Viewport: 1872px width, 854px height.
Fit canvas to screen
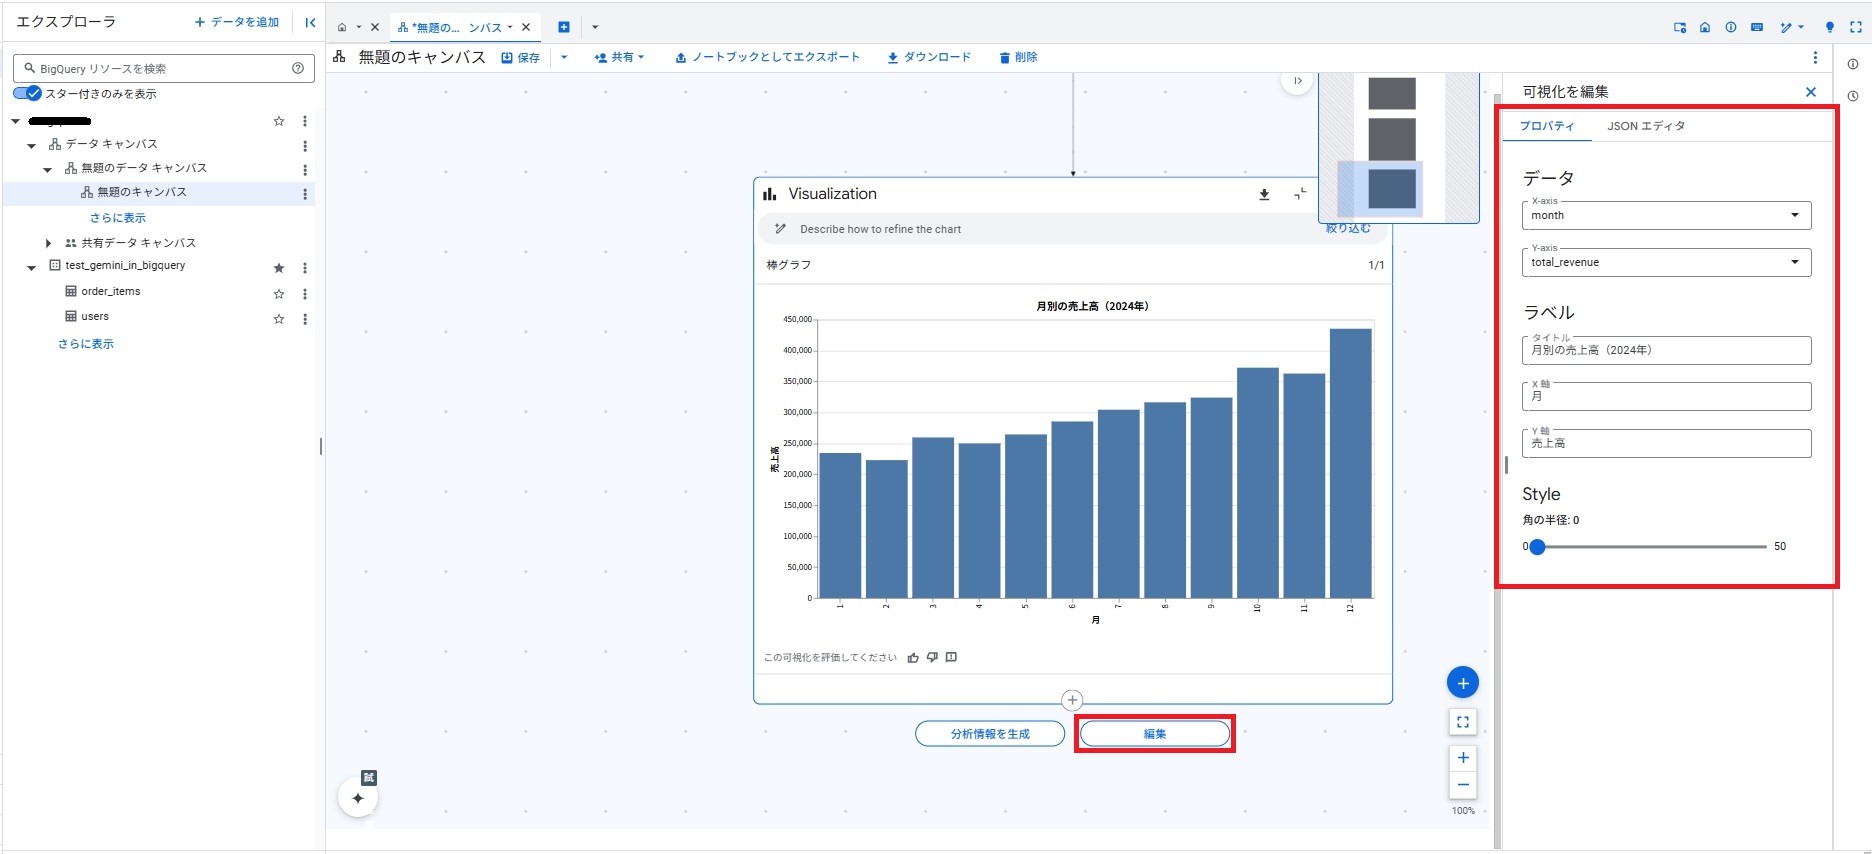pyautogui.click(x=1462, y=722)
